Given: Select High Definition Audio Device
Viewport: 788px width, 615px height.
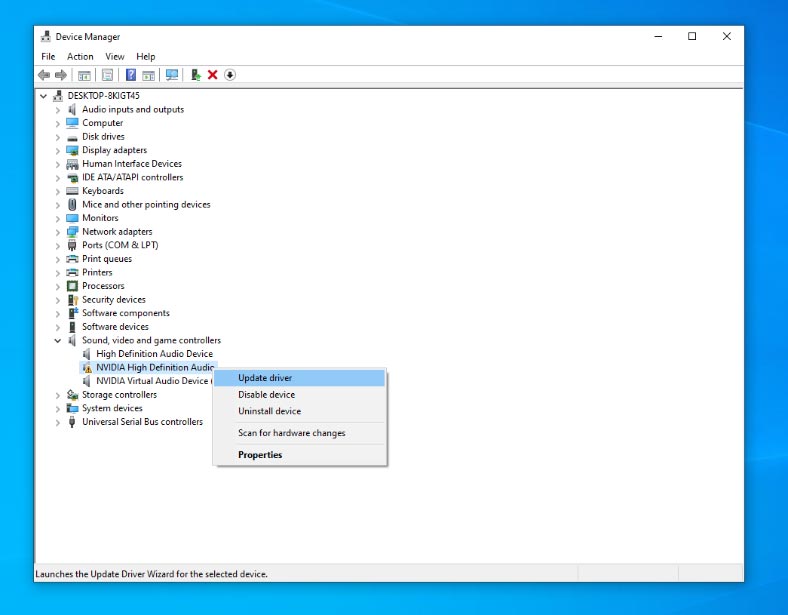Looking at the screenshot, I should pos(154,354).
